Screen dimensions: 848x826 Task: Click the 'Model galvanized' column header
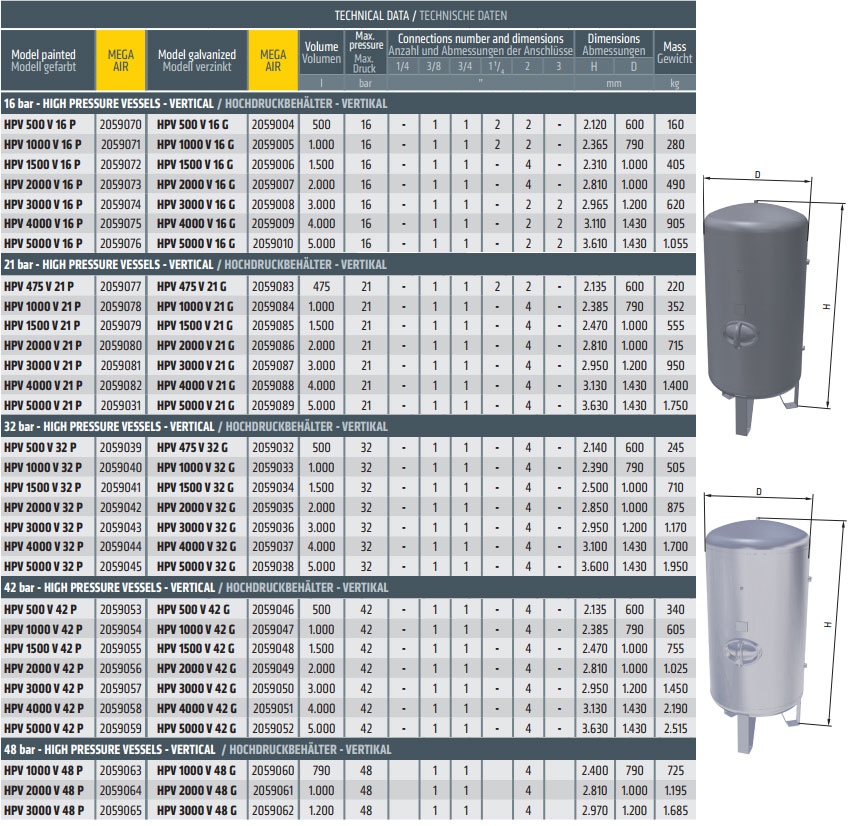point(197,60)
